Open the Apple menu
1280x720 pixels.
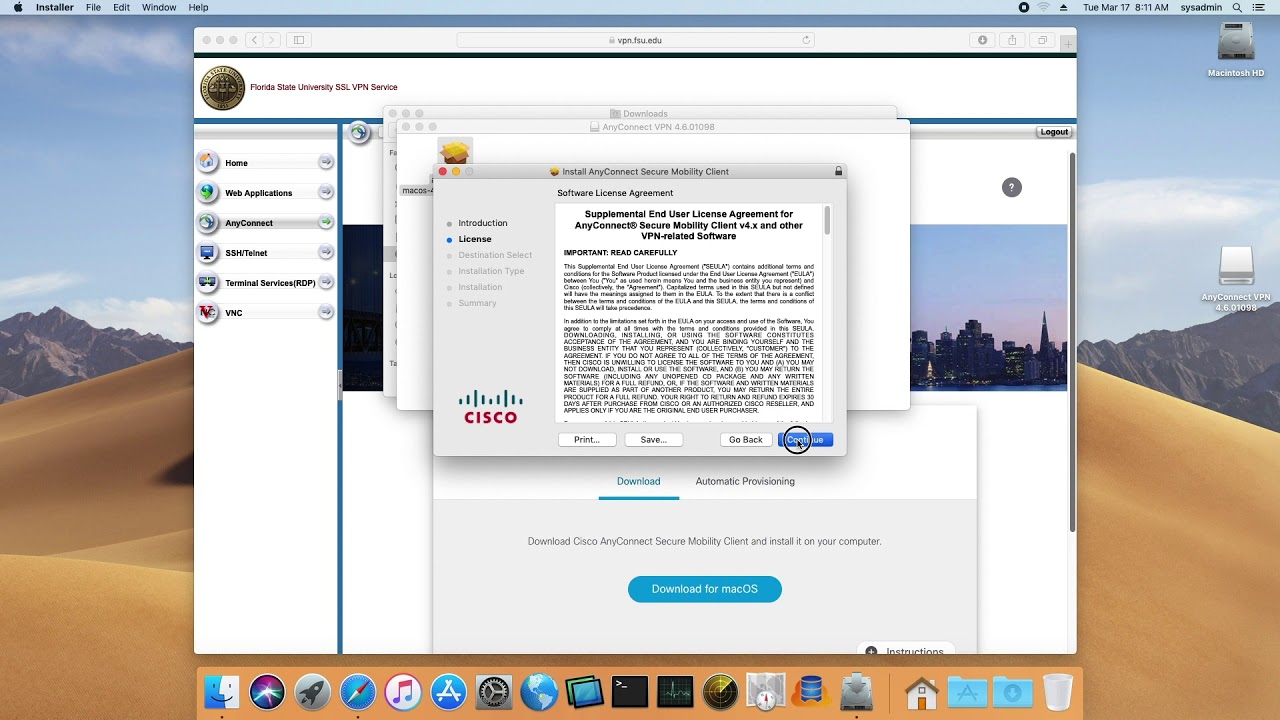click(x=18, y=7)
